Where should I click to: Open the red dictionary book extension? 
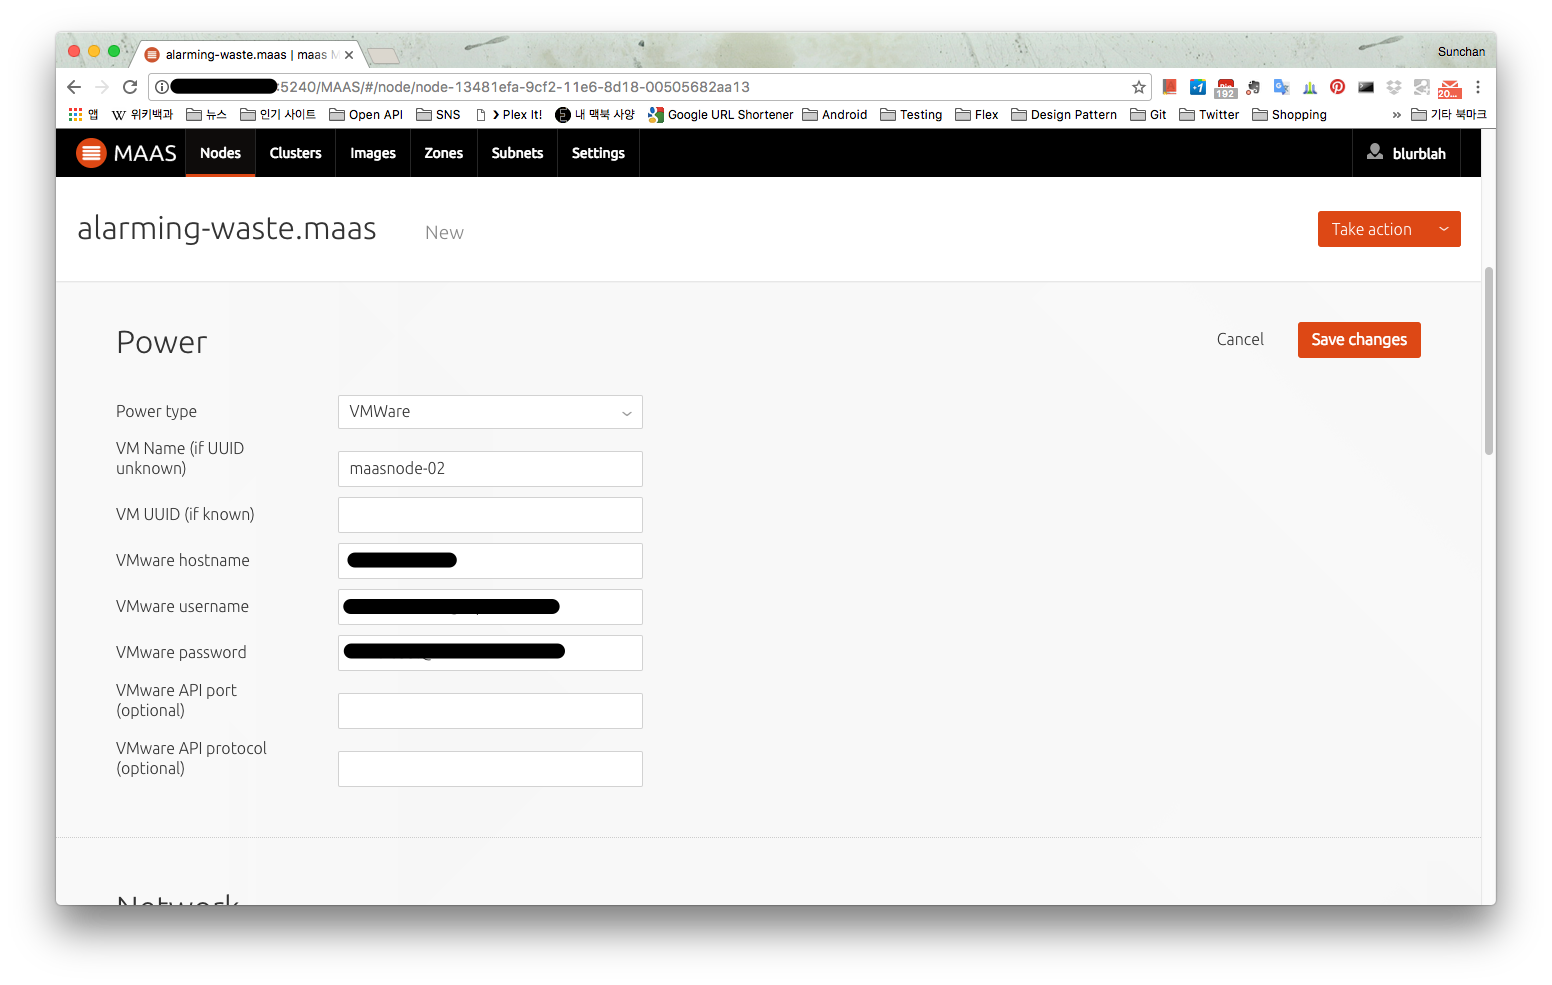1169,87
